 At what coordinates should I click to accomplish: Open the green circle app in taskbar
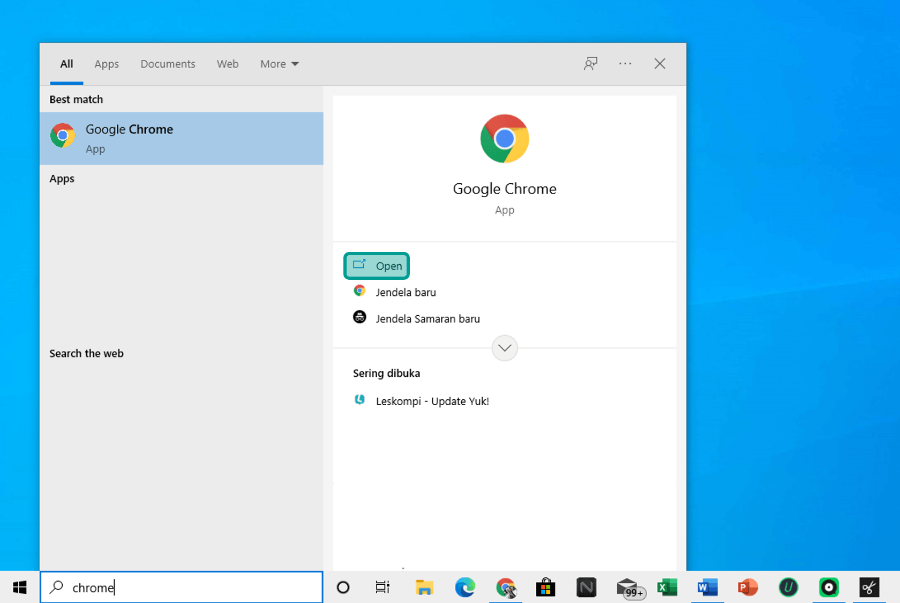coord(829,588)
